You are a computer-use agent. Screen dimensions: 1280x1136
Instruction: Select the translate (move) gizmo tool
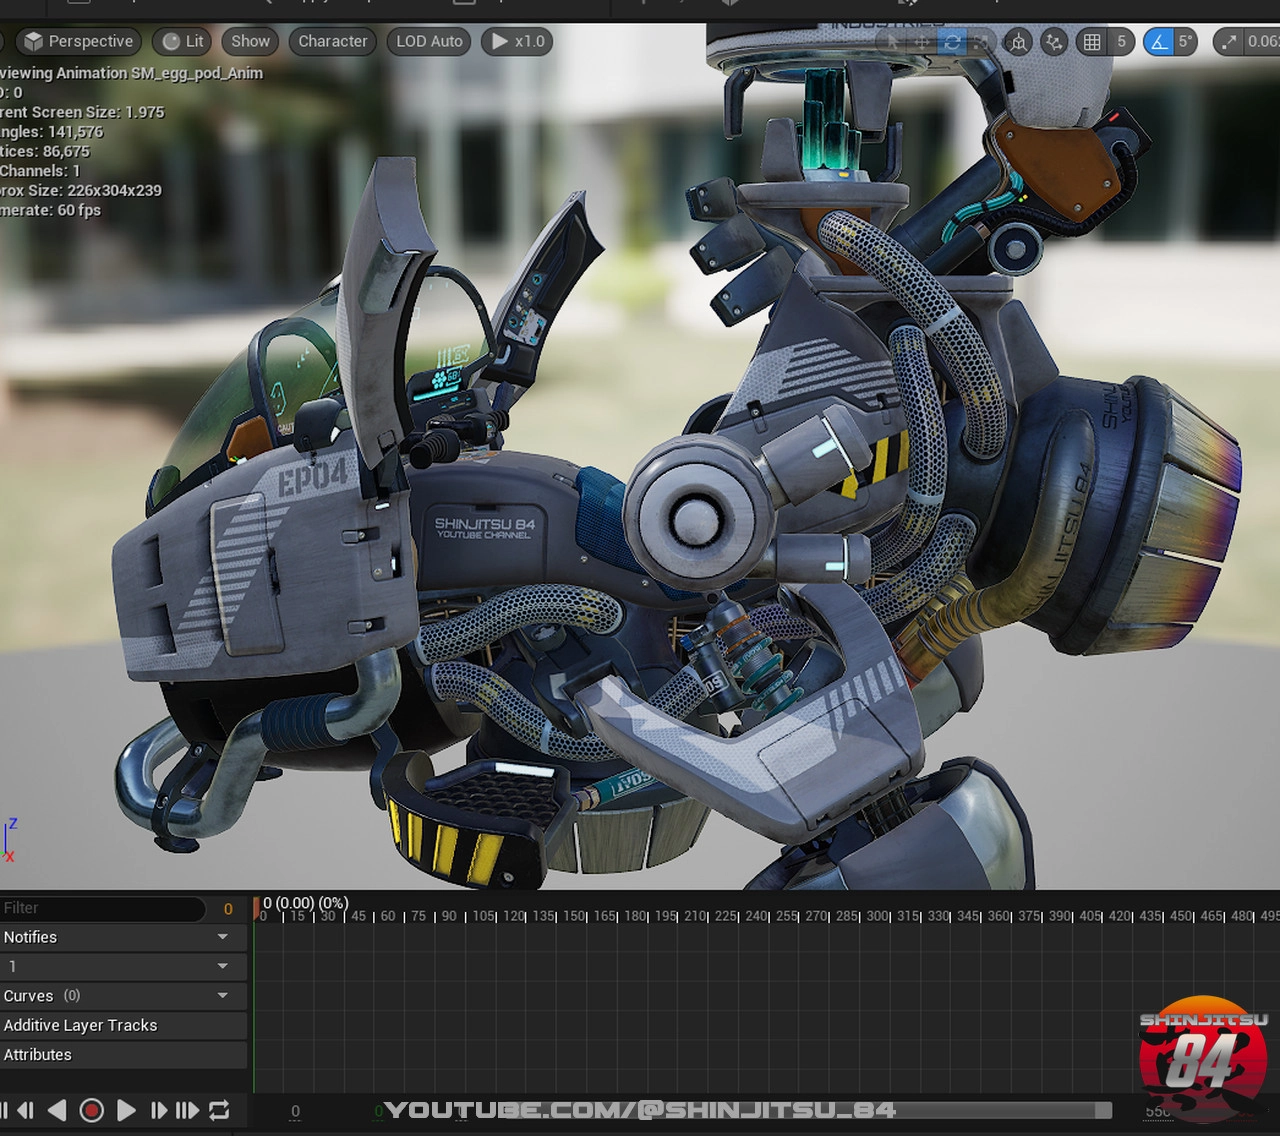pos(921,42)
